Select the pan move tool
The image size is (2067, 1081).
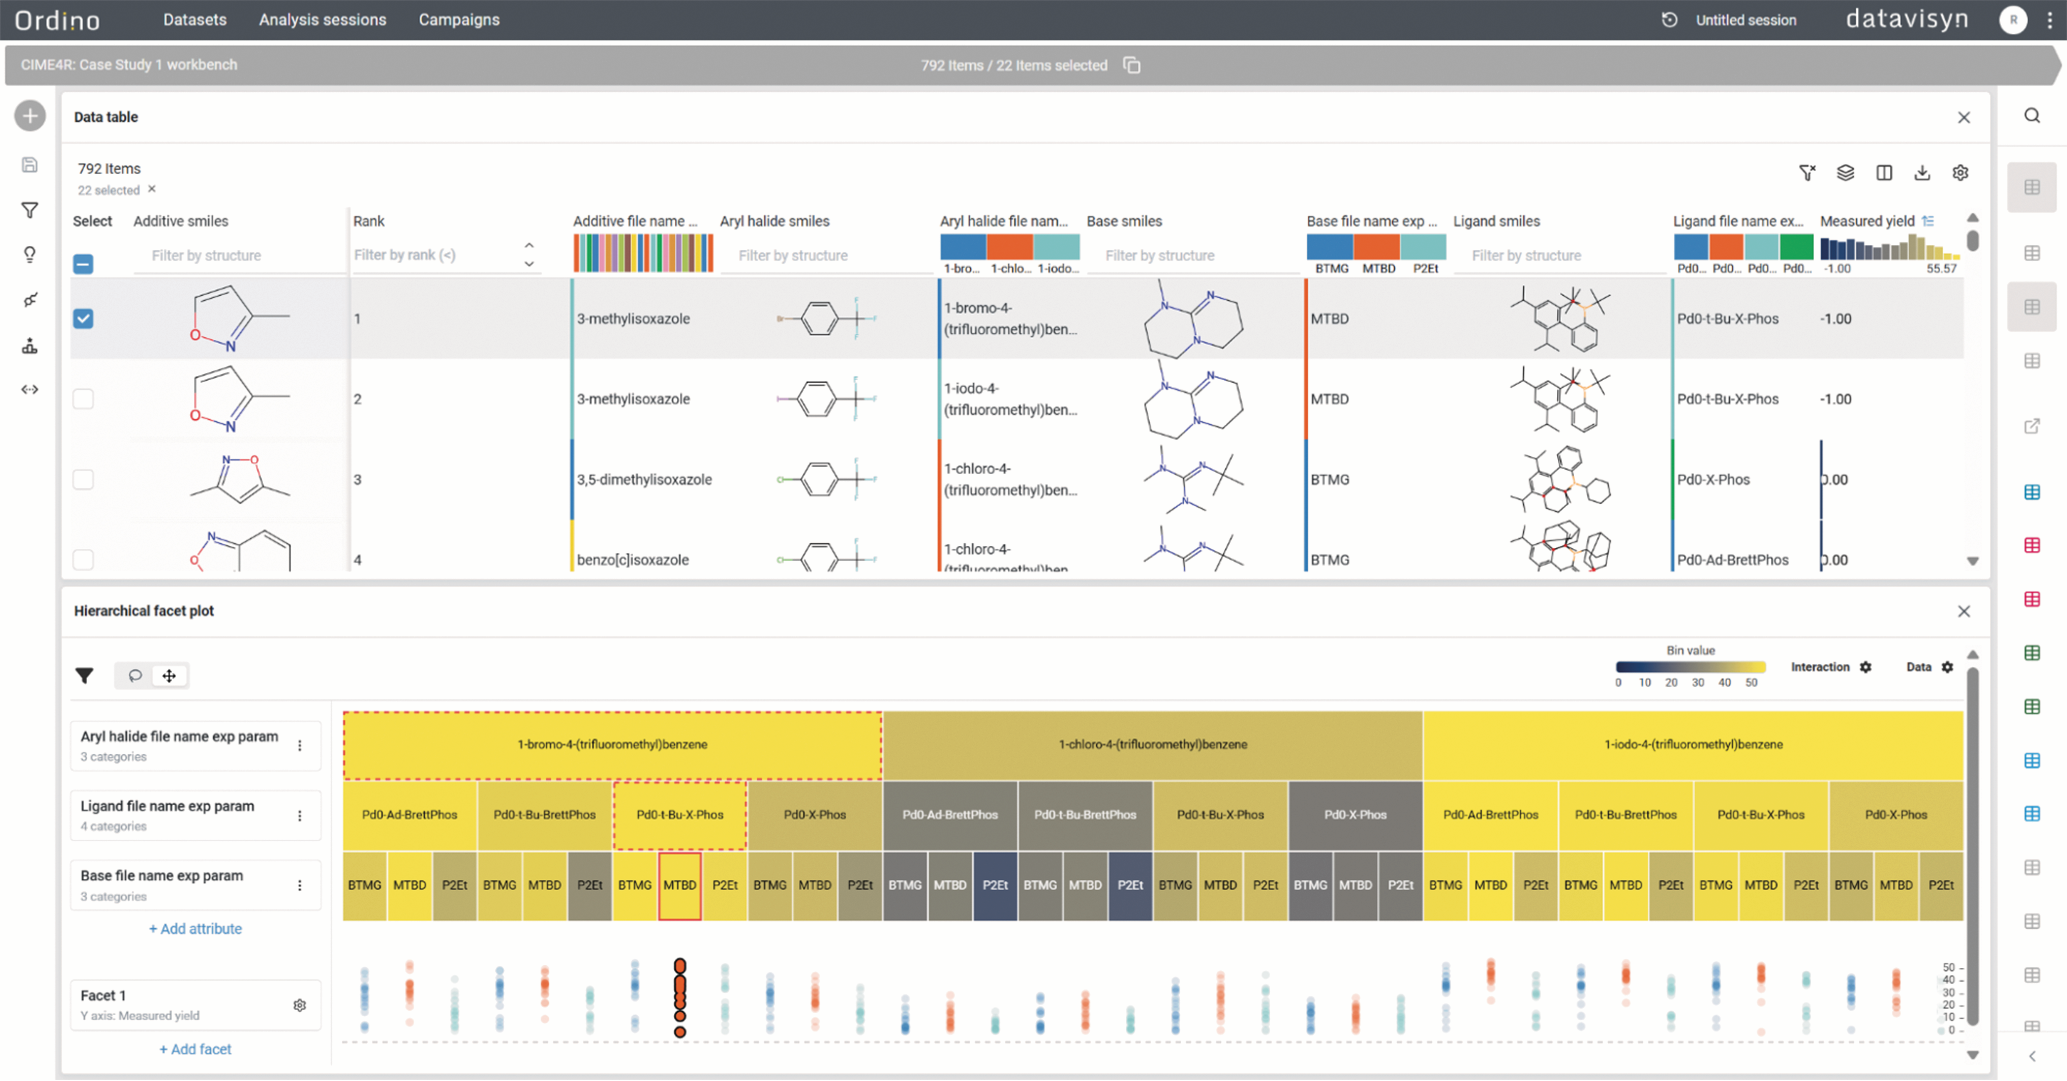point(169,676)
